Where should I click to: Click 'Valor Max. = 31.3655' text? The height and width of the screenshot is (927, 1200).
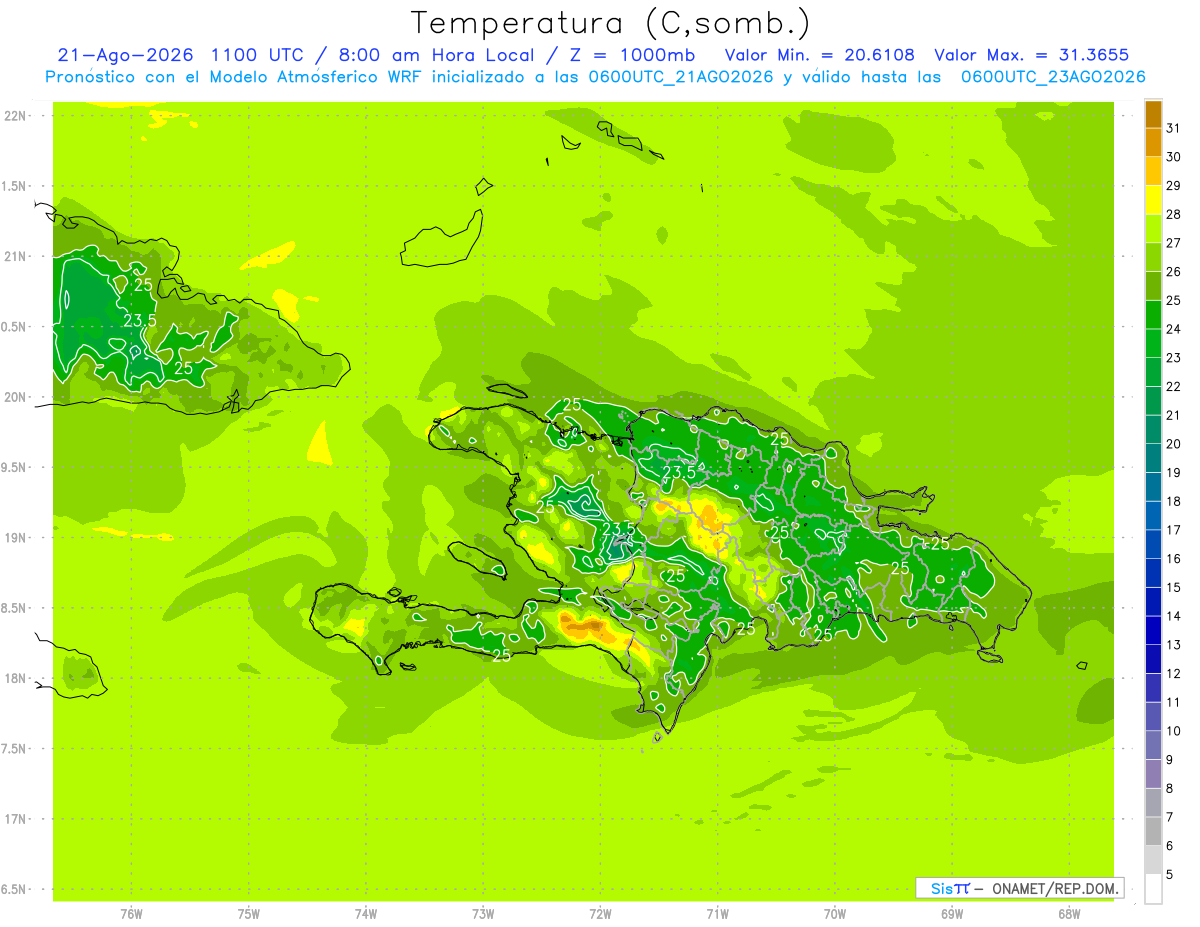click(x=1032, y=54)
